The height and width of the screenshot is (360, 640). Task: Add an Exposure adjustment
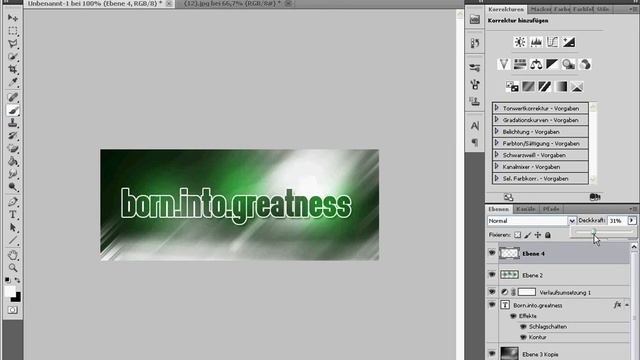click(569, 42)
